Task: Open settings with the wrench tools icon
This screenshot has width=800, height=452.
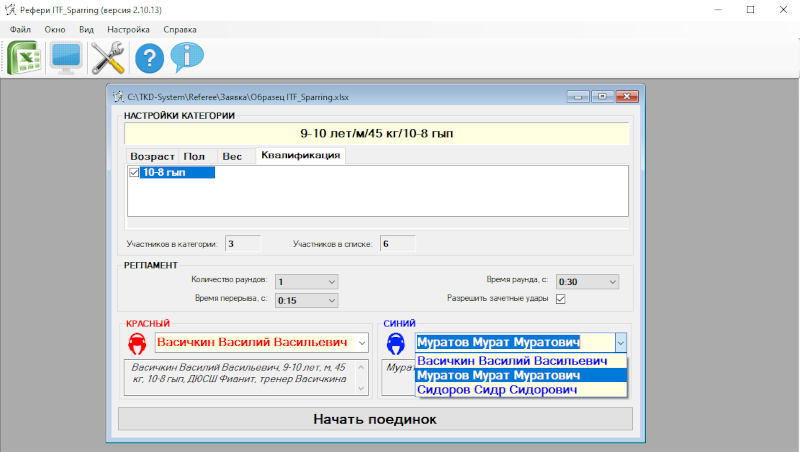Action: coord(106,58)
